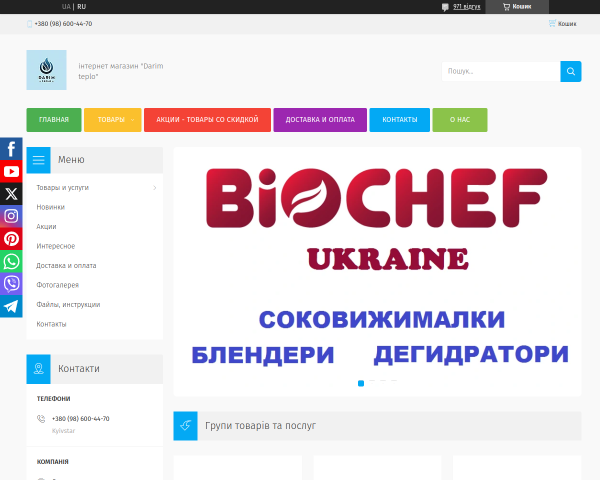Open АКЦИИ - ТОВАРЫ СО СКИДКОЙ

click(x=207, y=120)
